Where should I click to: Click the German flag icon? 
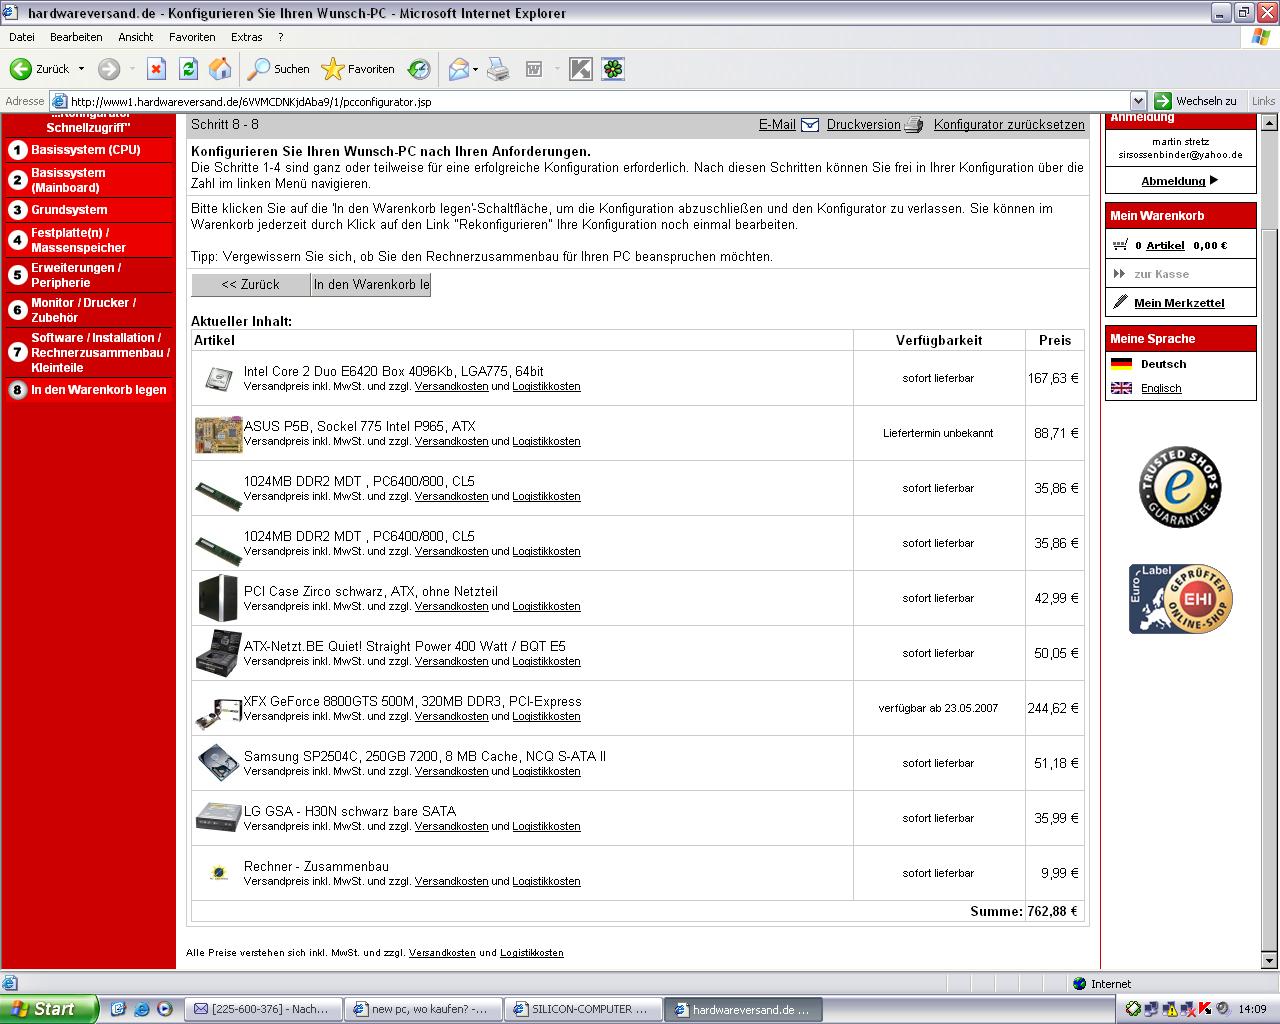point(1121,364)
